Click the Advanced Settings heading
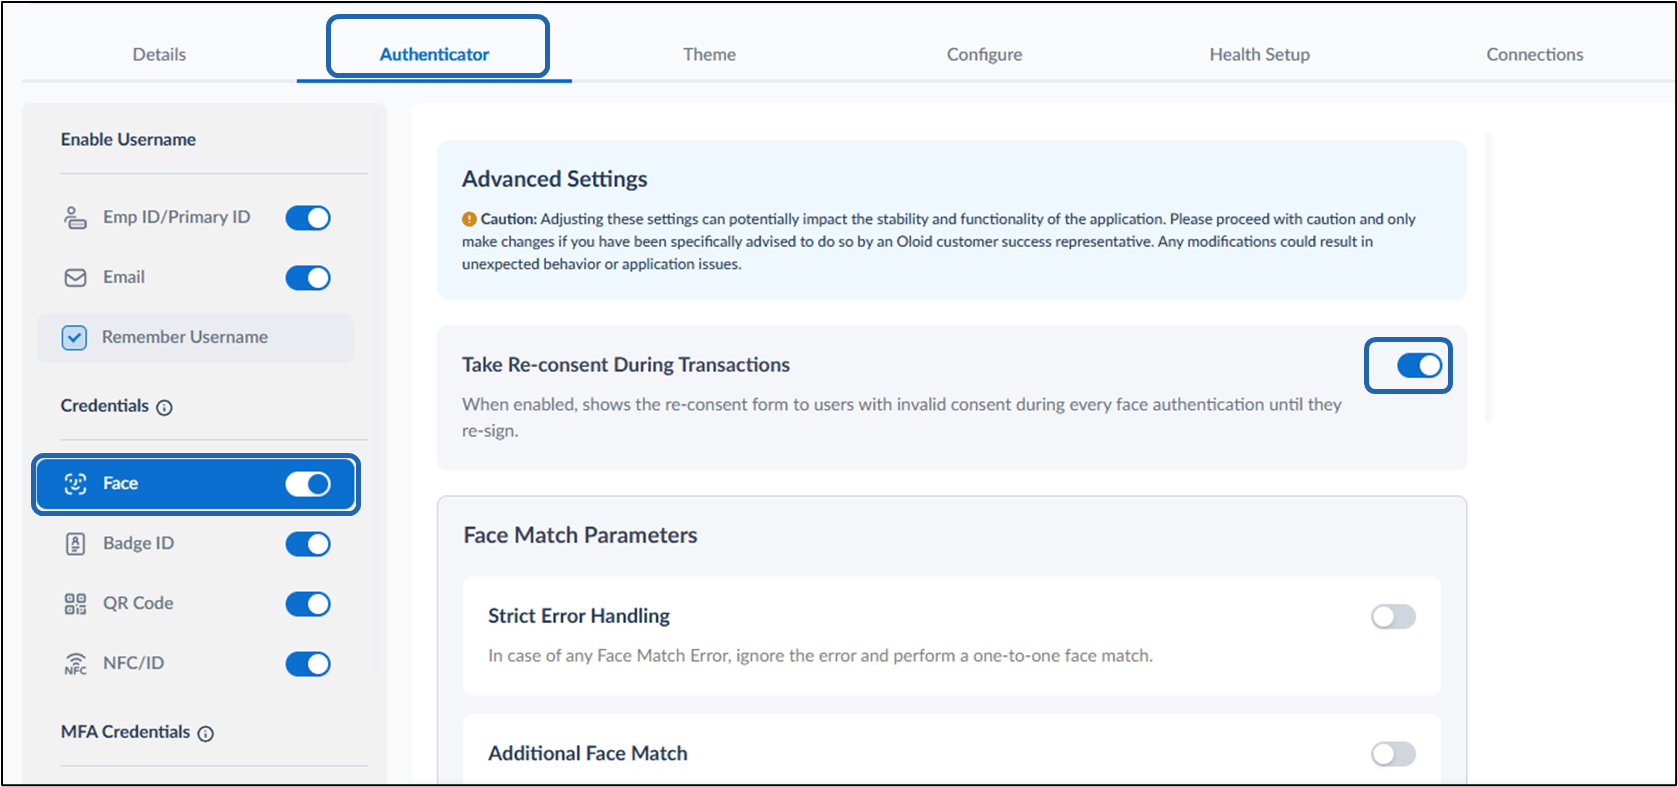Viewport: 1678px width, 787px height. coord(554,179)
